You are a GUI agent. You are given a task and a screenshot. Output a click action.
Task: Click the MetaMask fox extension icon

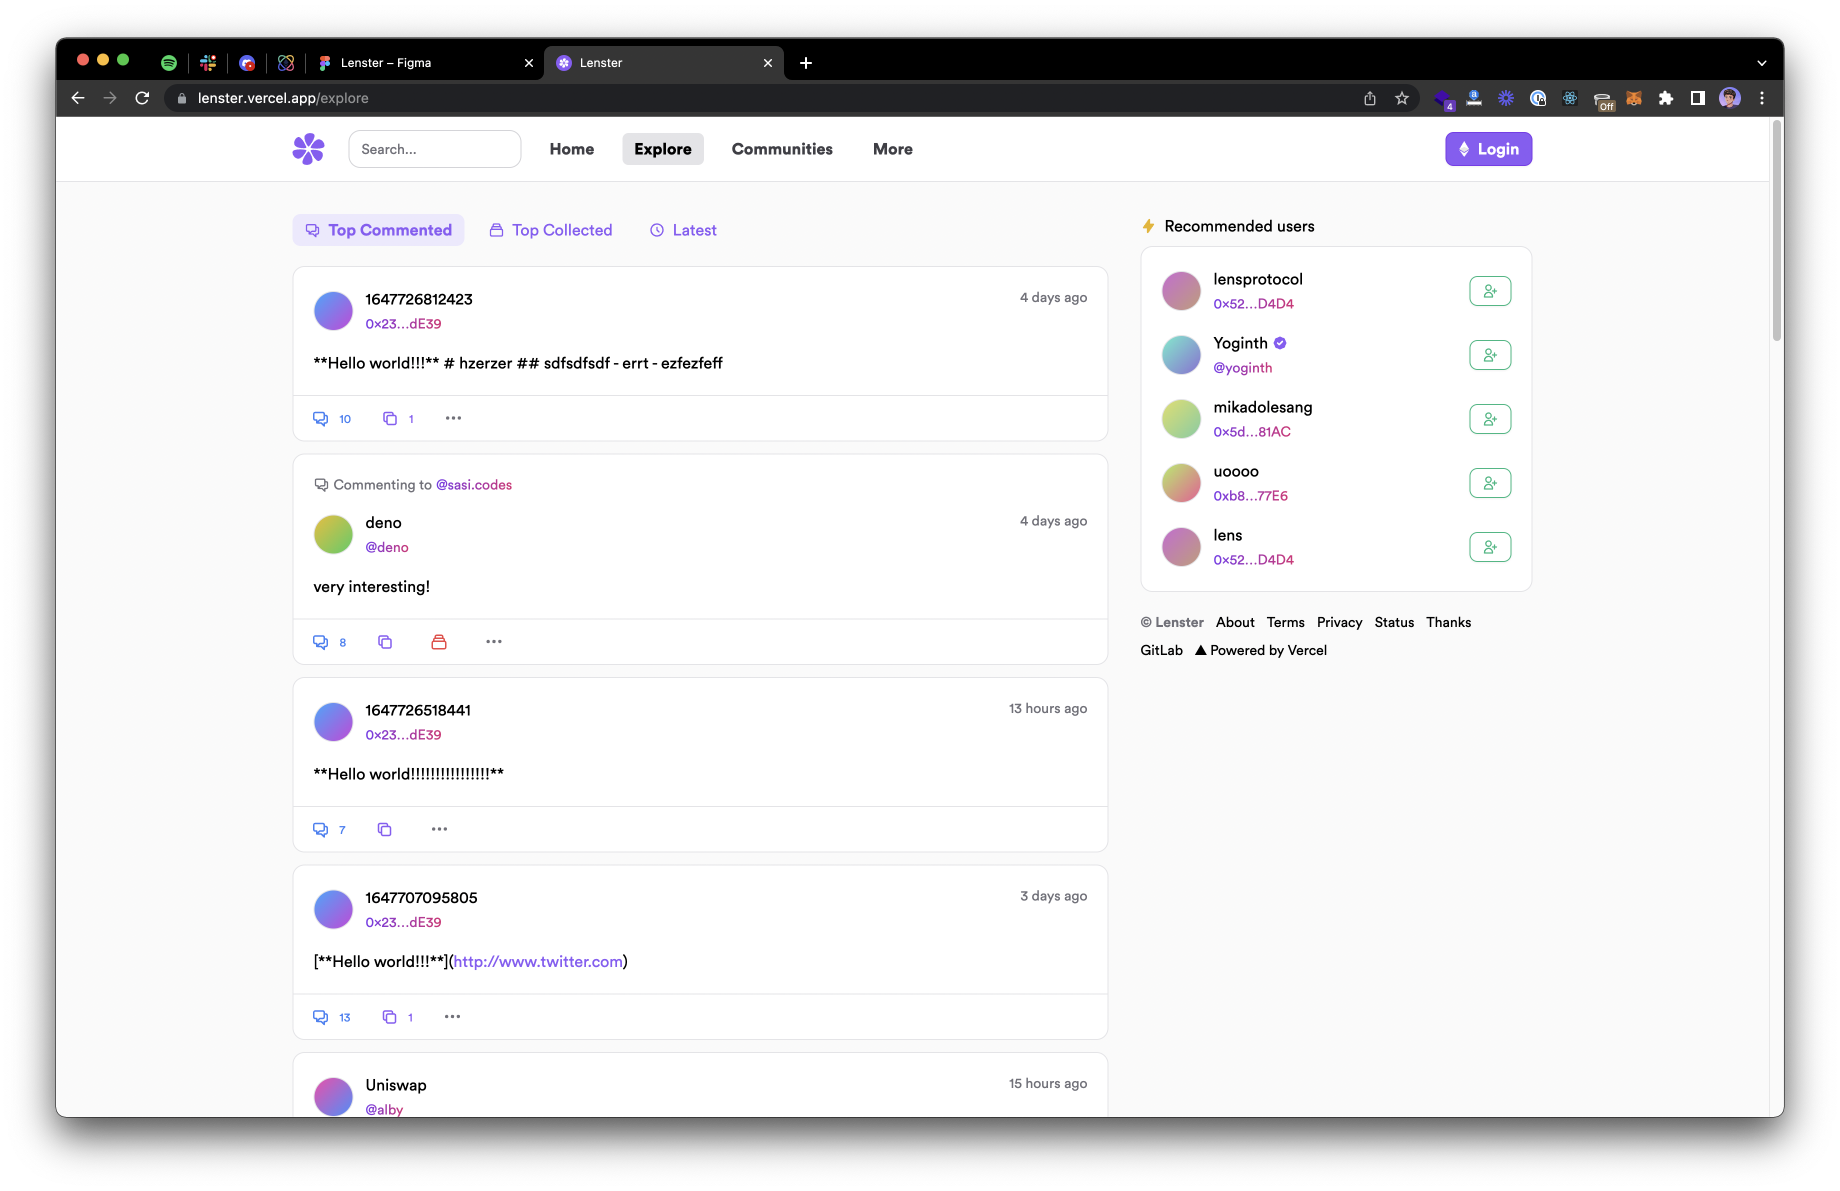click(1634, 98)
